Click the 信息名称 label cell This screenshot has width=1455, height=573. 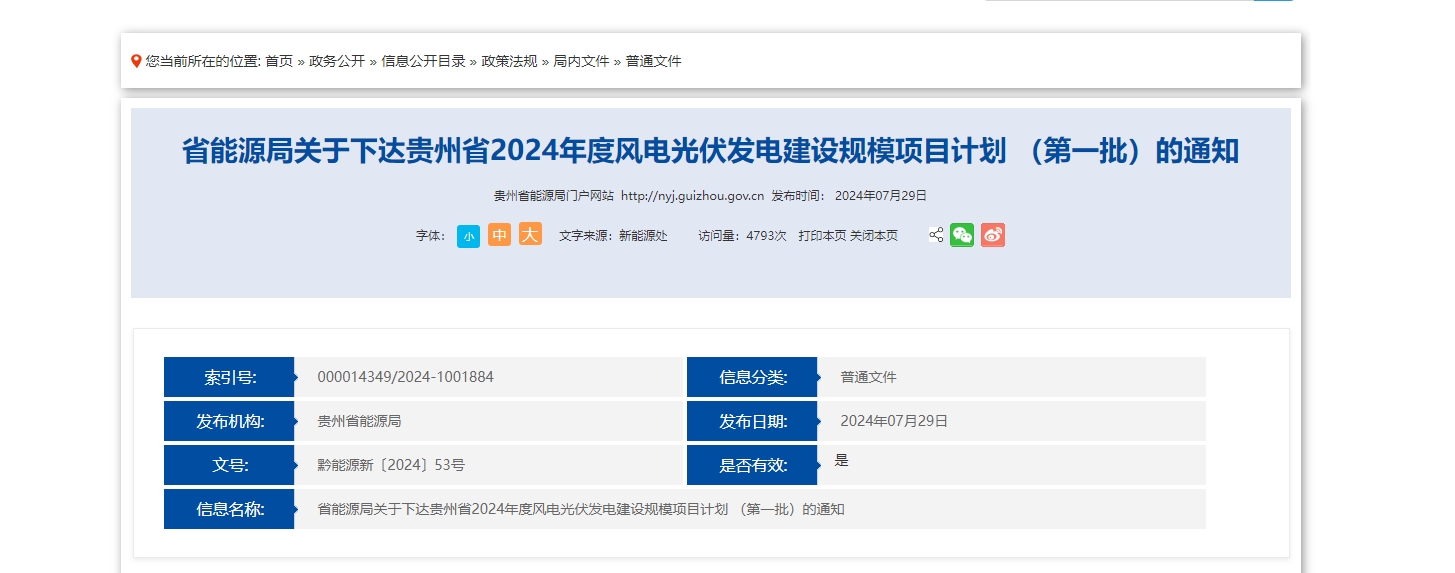229,509
